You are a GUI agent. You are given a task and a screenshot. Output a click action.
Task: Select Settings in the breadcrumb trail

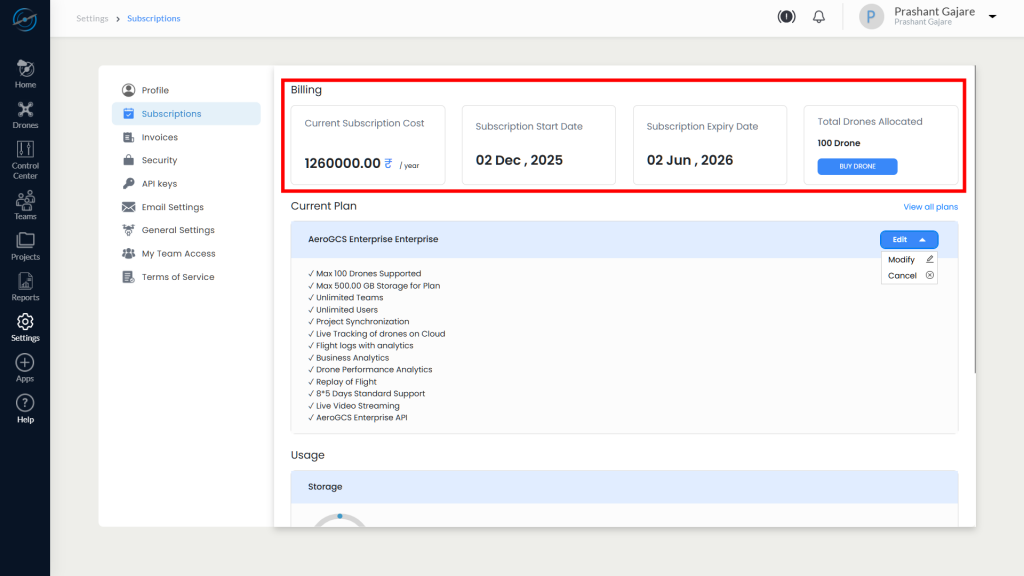pyautogui.click(x=92, y=18)
